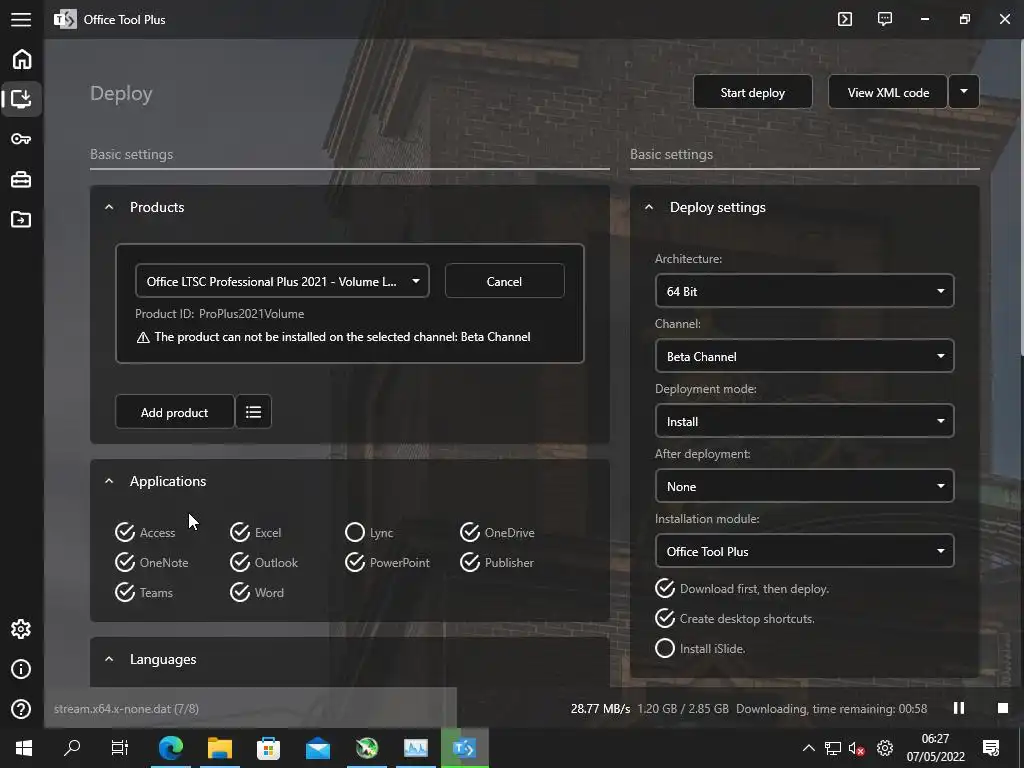Open the hamburger navigation menu
Viewport: 1024px width, 768px height.
pos(21,20)
